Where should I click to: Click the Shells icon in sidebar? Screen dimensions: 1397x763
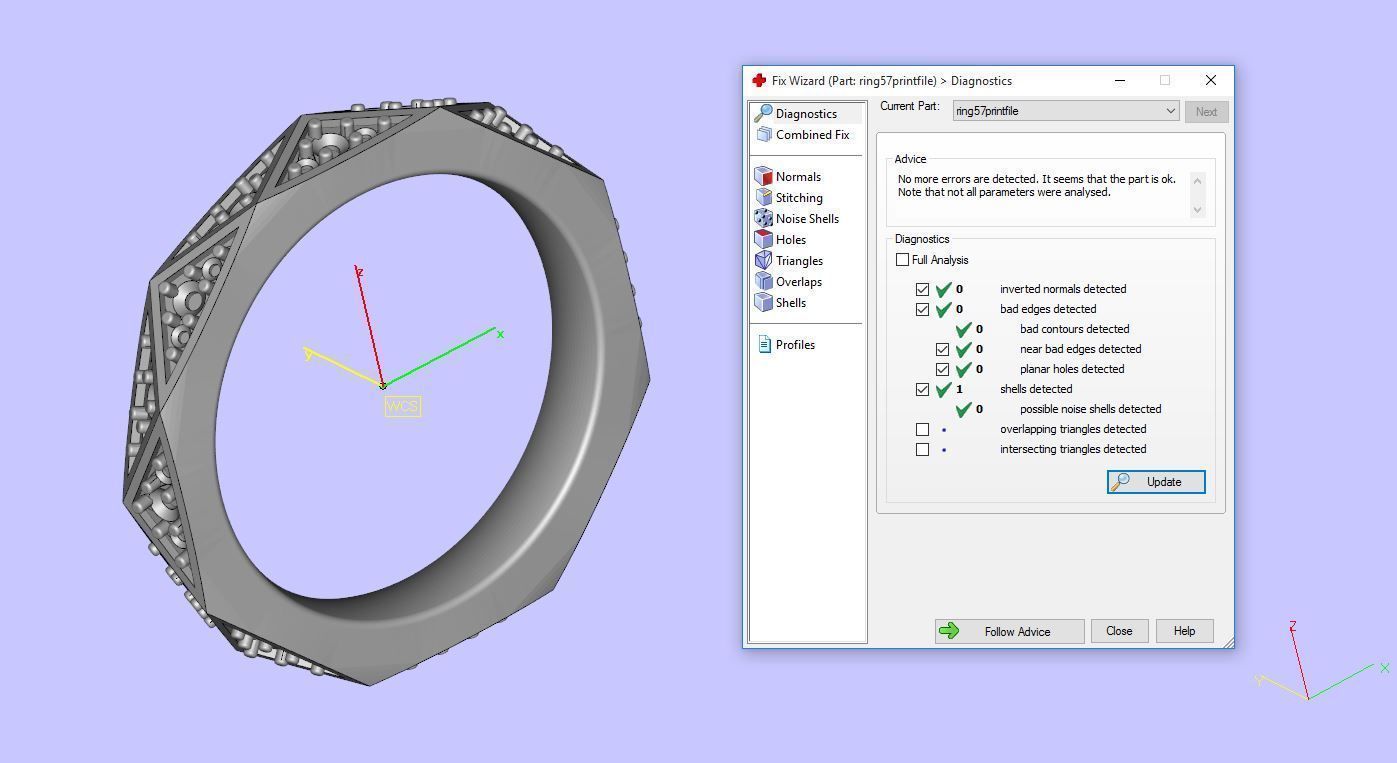click(764, 302)
